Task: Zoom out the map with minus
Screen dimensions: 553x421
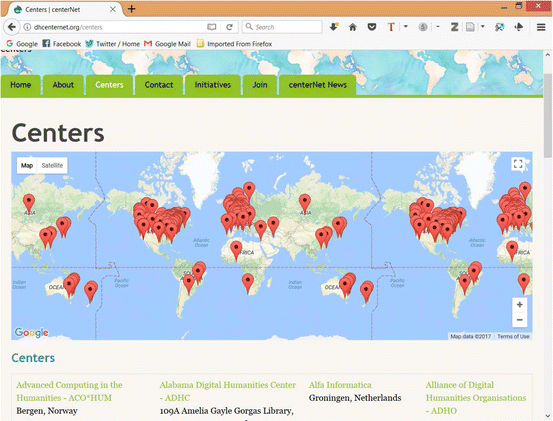Action: 519,320
